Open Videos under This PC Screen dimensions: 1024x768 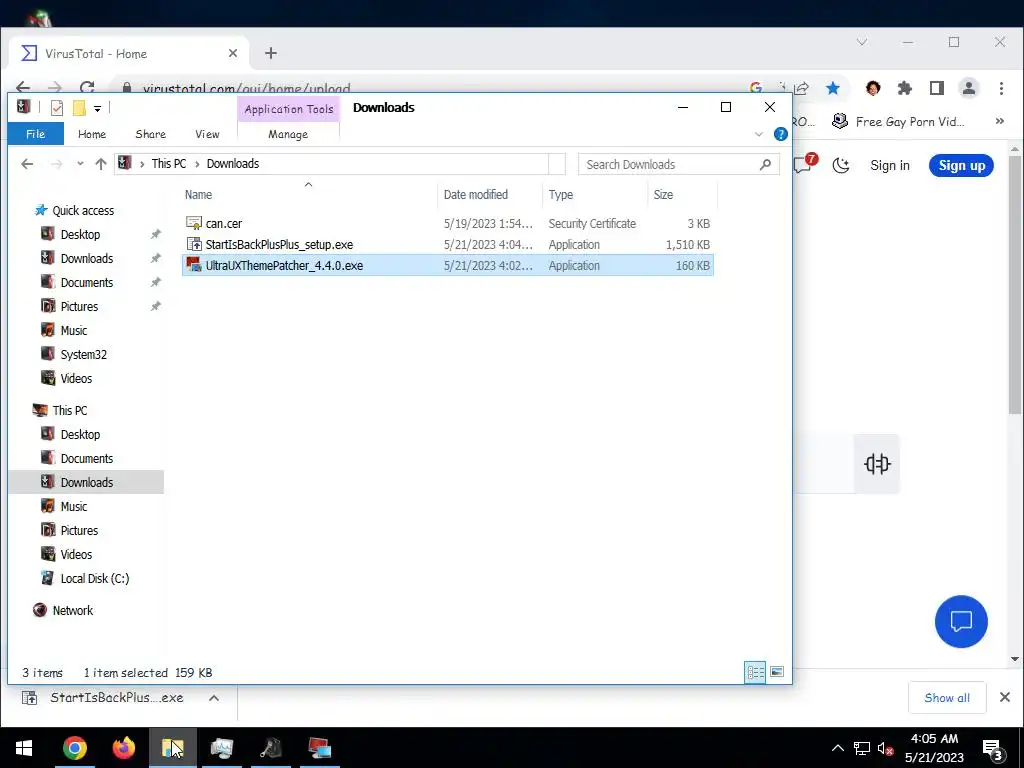coord(76,554)
